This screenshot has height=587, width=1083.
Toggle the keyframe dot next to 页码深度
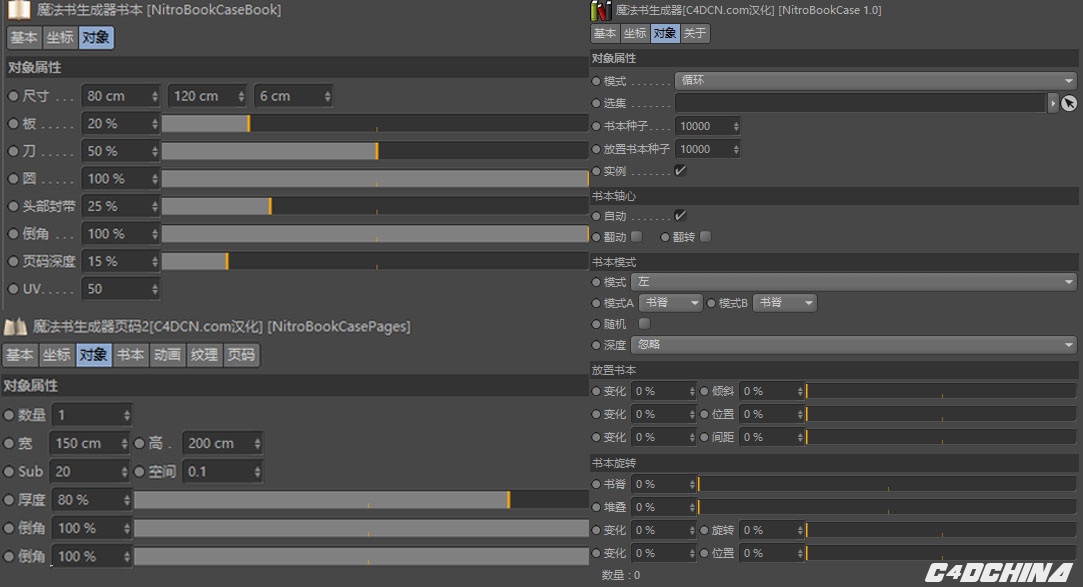(x=13, y=262)
